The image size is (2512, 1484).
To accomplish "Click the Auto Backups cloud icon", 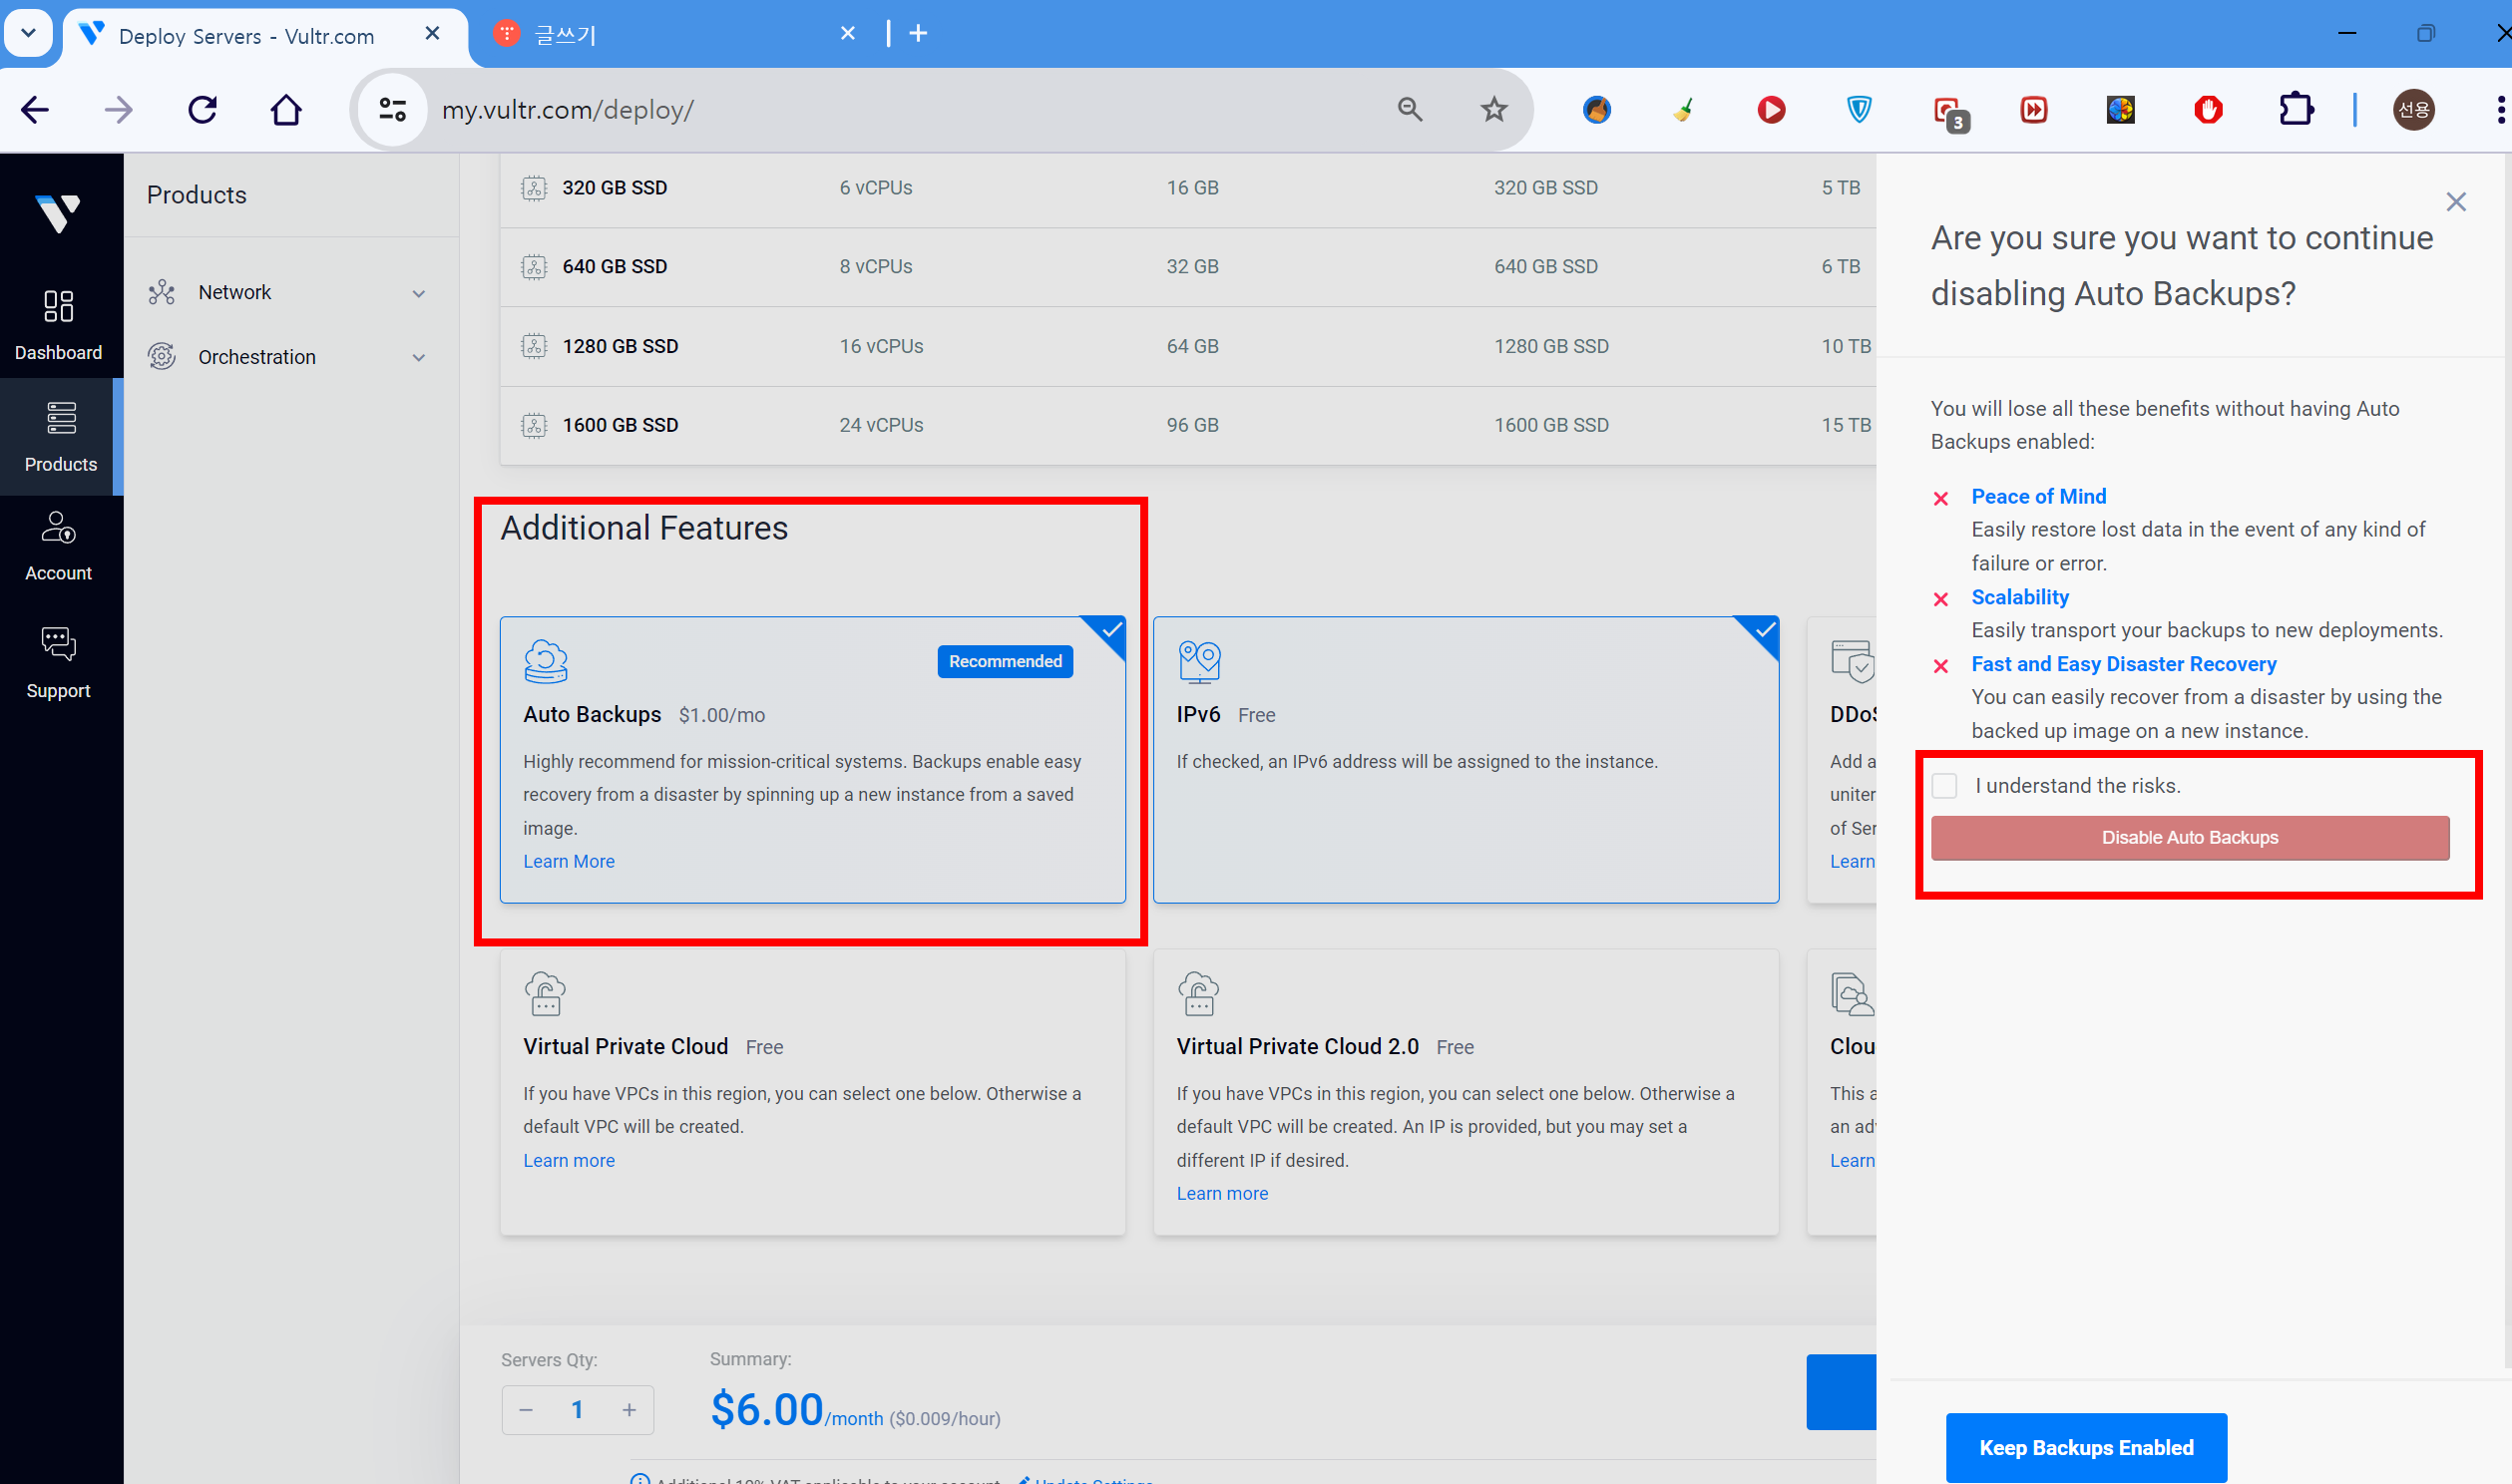I will click(546, 661).
